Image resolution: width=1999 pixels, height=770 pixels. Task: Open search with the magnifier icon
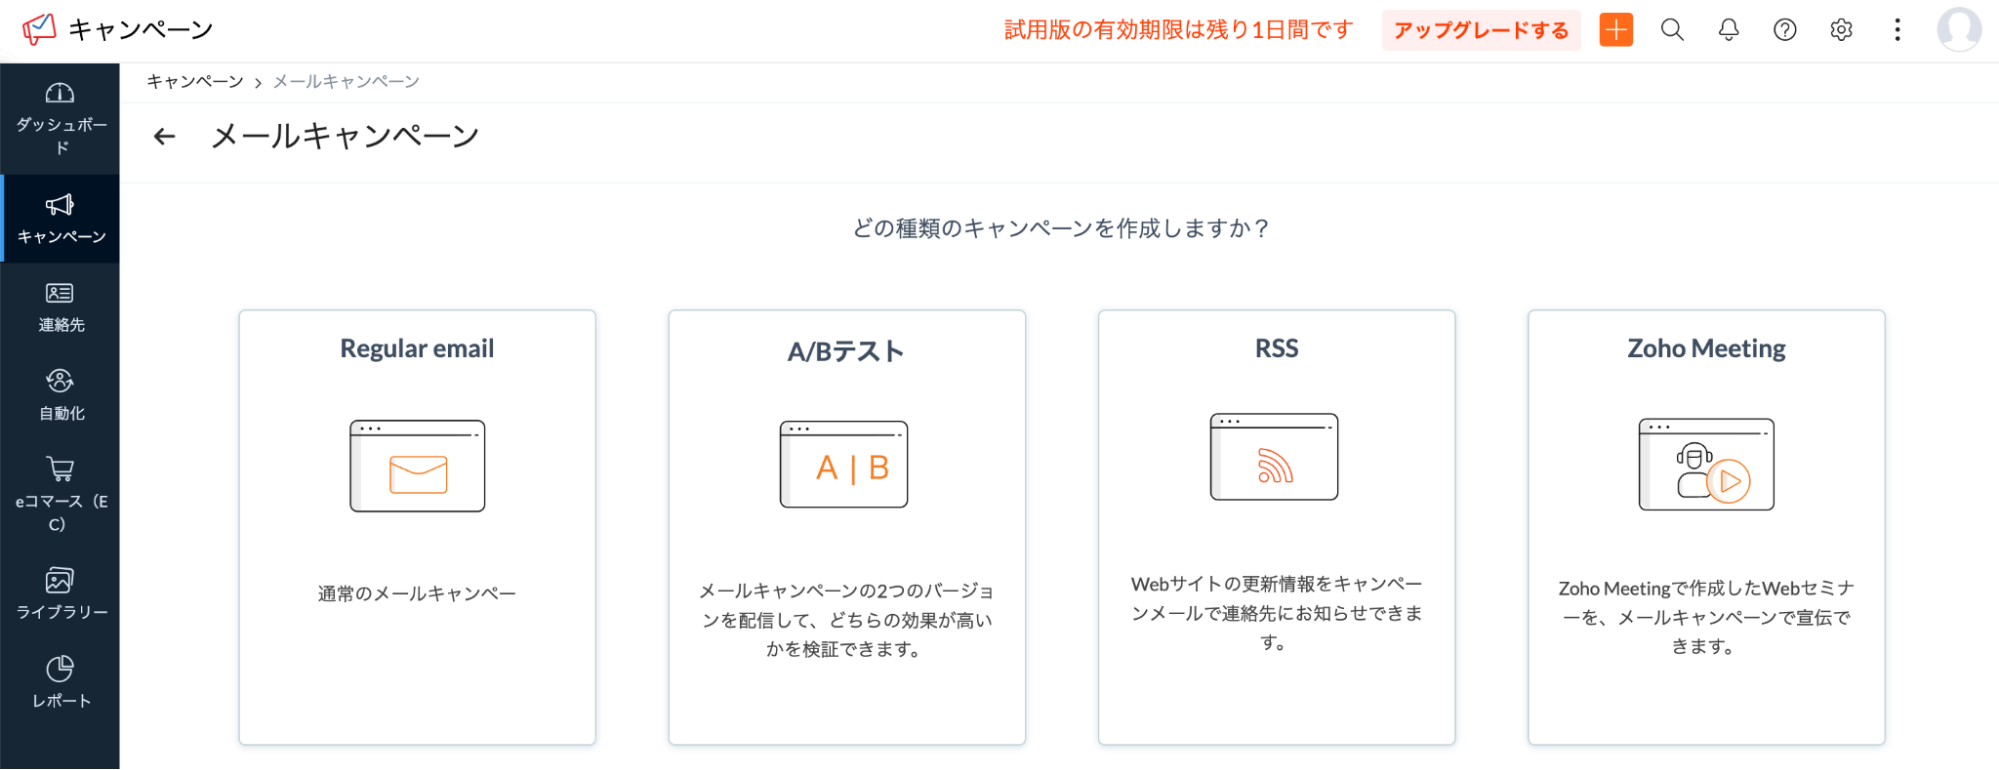pyautogui.click(x=1672, y=30)
